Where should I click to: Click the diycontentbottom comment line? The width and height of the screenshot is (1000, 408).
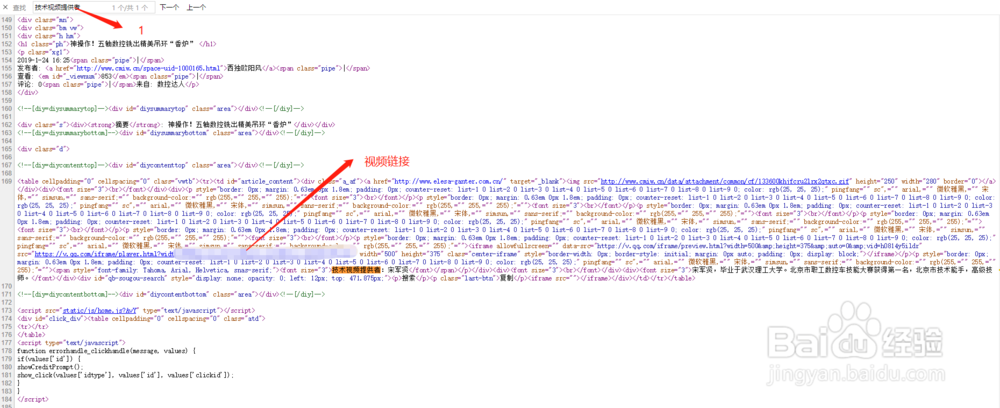(172, 293)
